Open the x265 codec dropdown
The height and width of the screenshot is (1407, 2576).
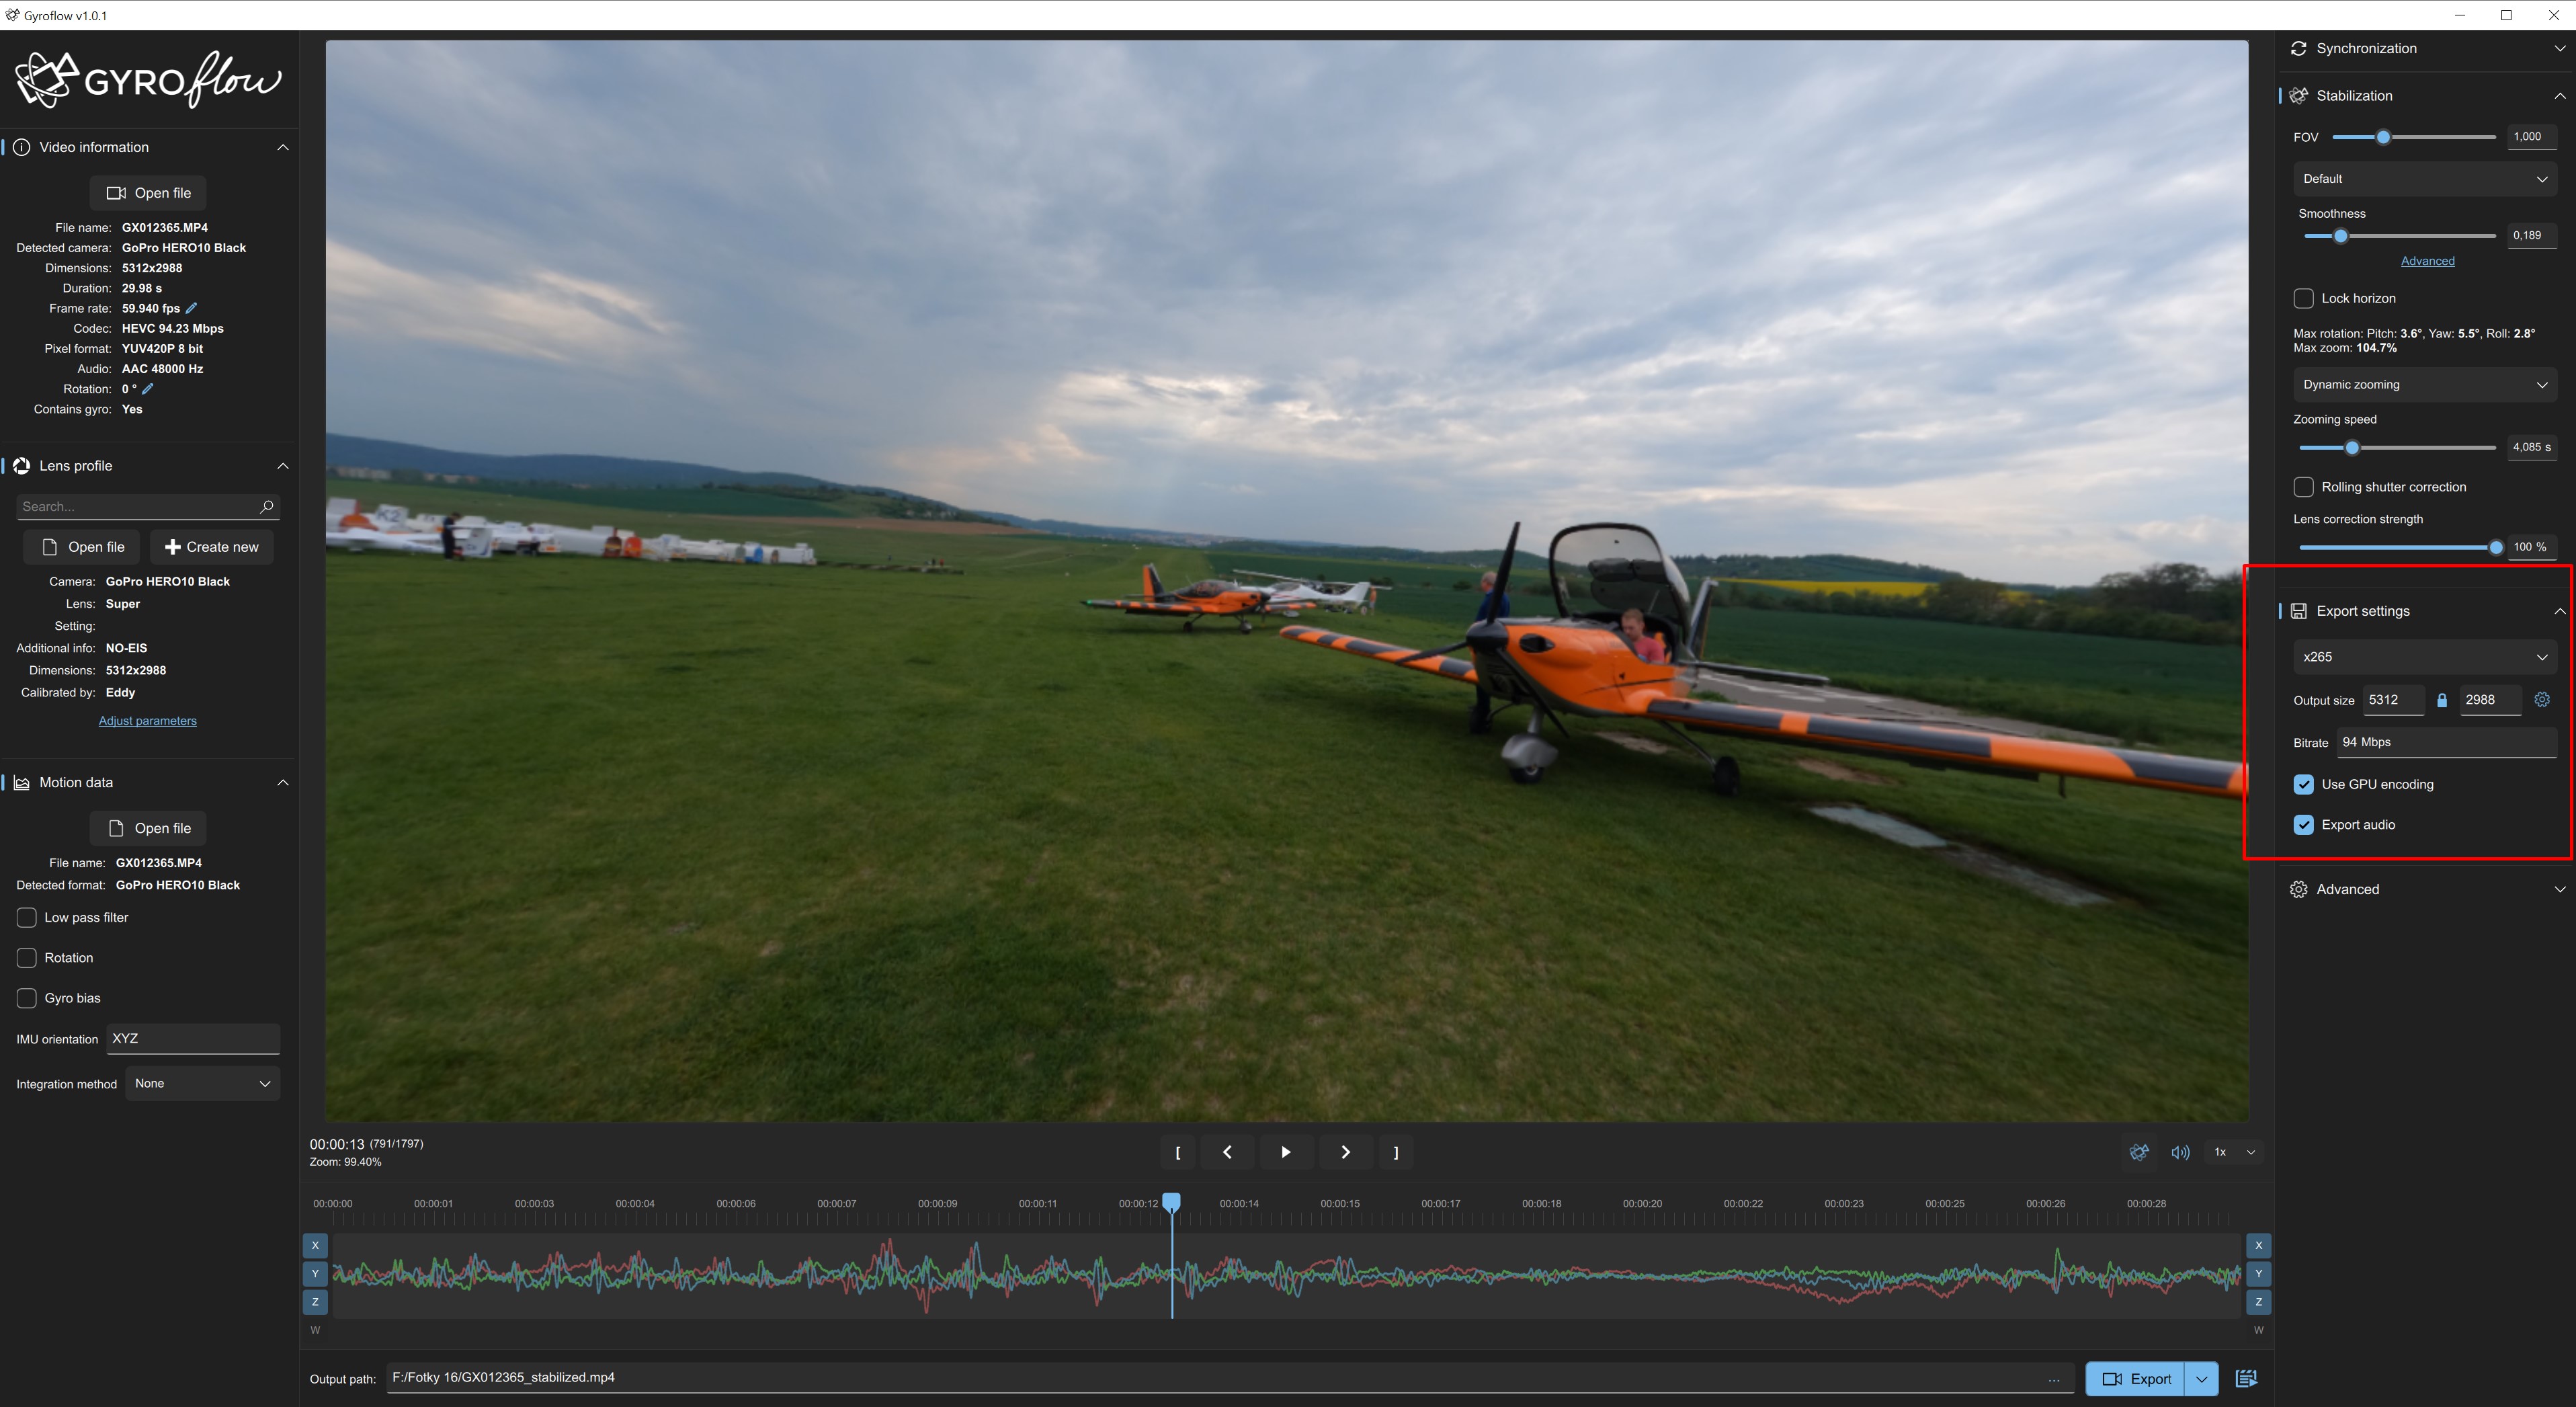(2424, 656)
